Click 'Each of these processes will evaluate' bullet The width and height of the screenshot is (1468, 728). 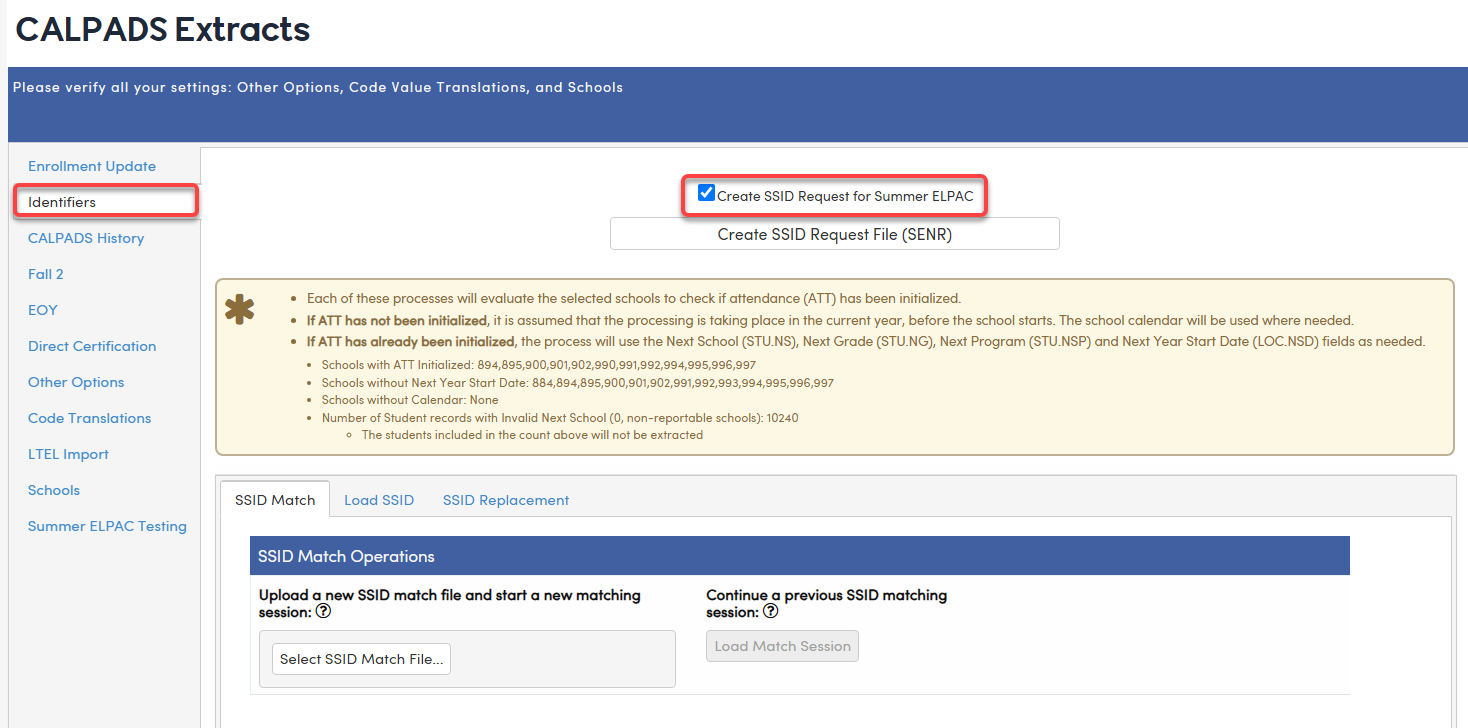coord(634,298)
